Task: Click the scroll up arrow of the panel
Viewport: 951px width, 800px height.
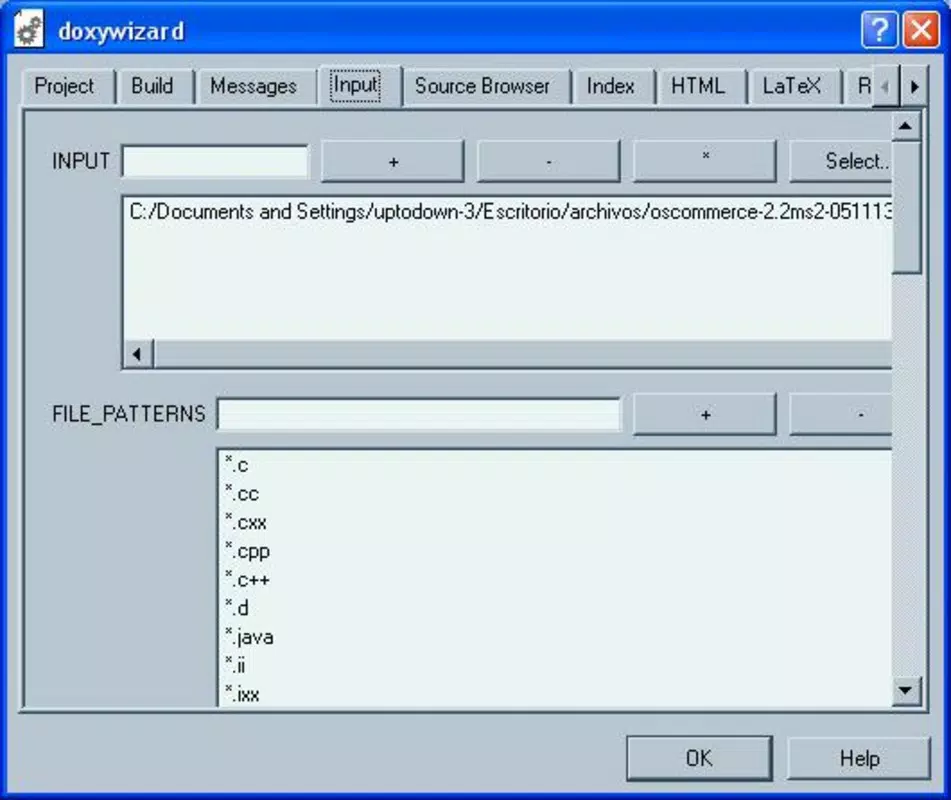Action: [906, 126]
